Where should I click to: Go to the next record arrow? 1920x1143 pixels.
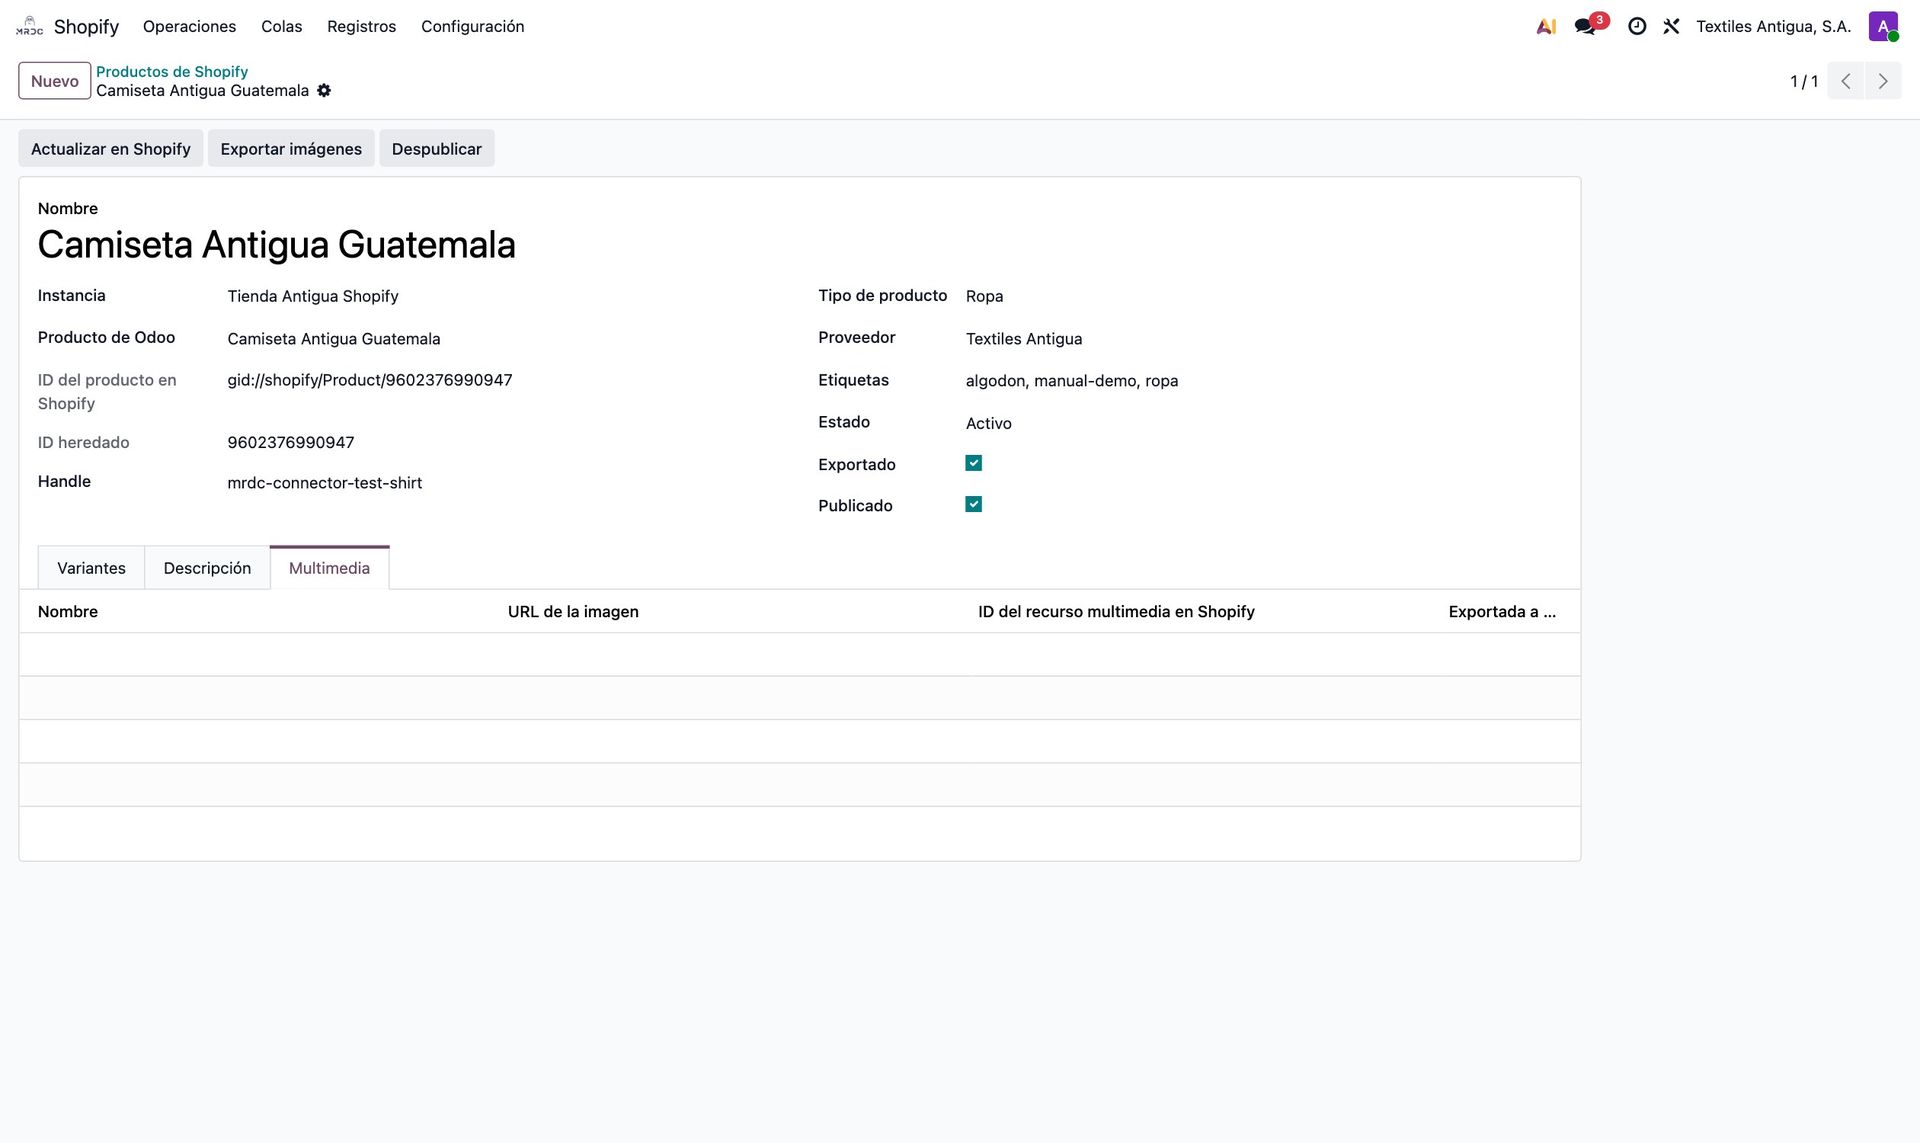pos(1883,81)
